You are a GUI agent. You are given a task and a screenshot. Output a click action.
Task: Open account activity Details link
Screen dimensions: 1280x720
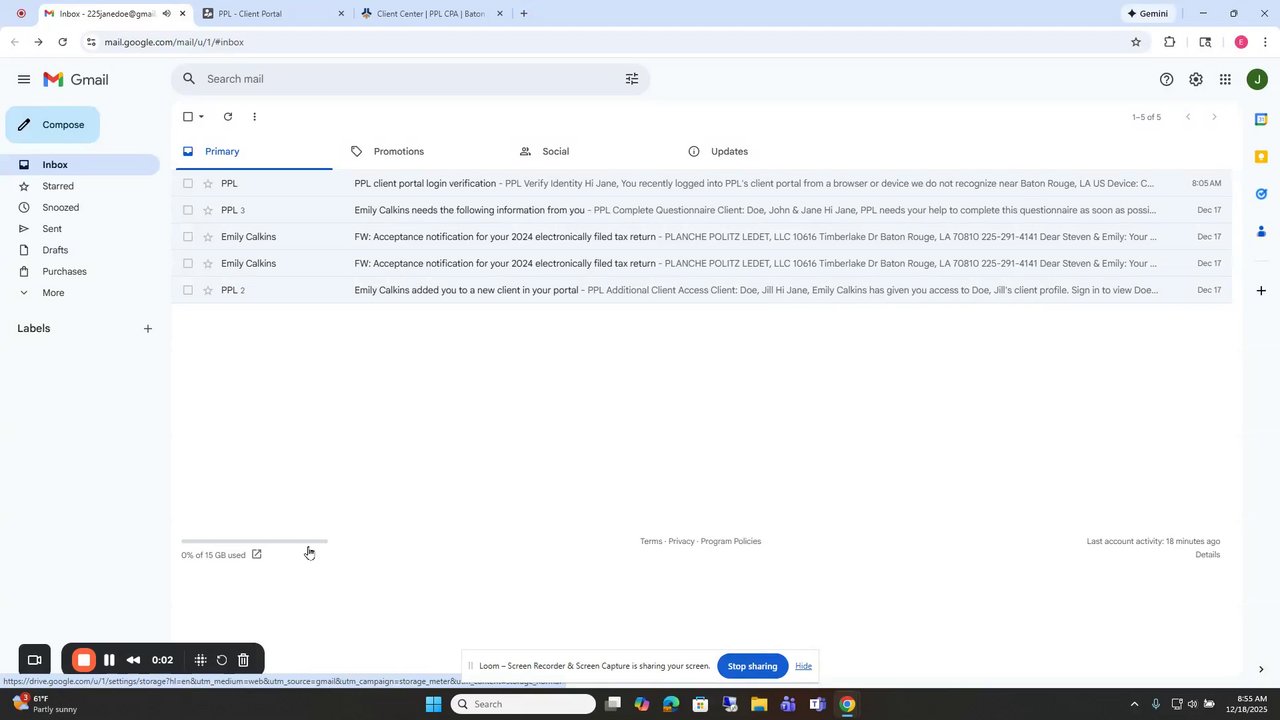pyautogui.click(x=1208, y=555)
